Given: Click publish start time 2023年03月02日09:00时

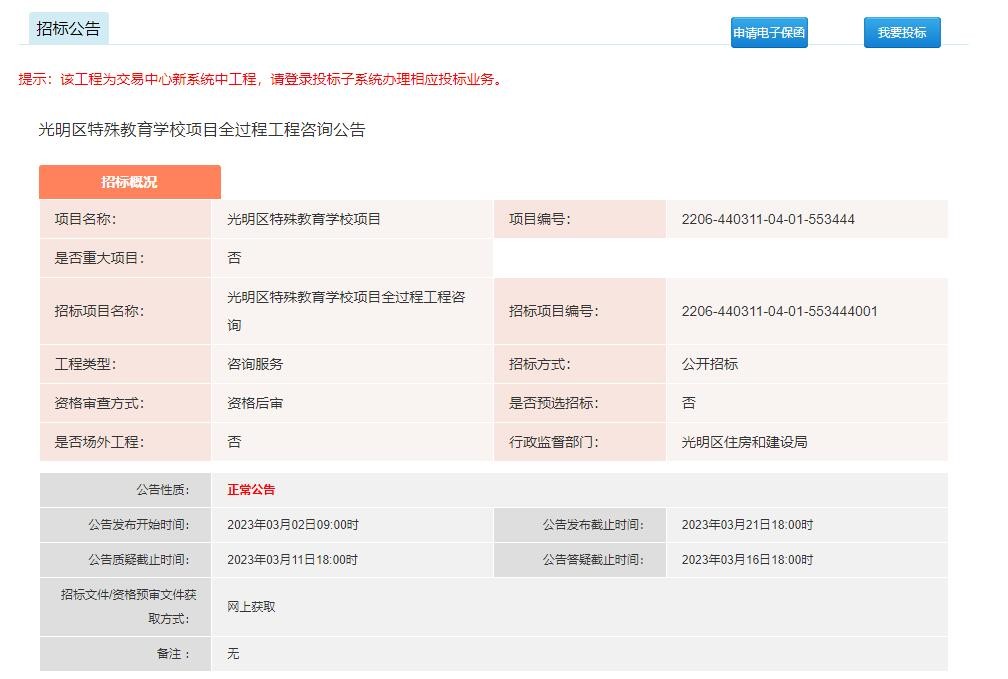Looking at the screenshot, I should click(292, 525).
